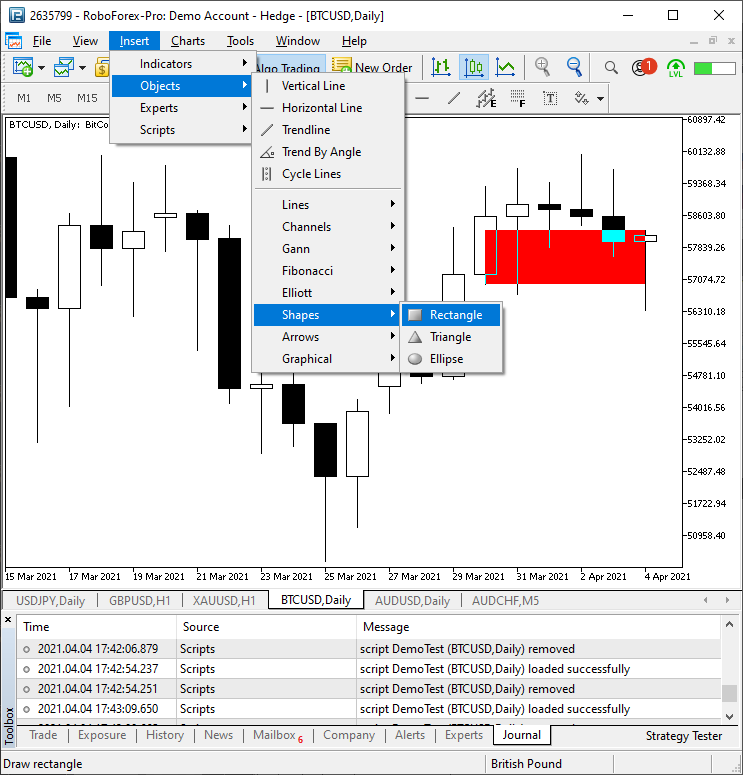Expand the Arrows submenu
This screenshot has width=743, height=775.
click(328, 337)
